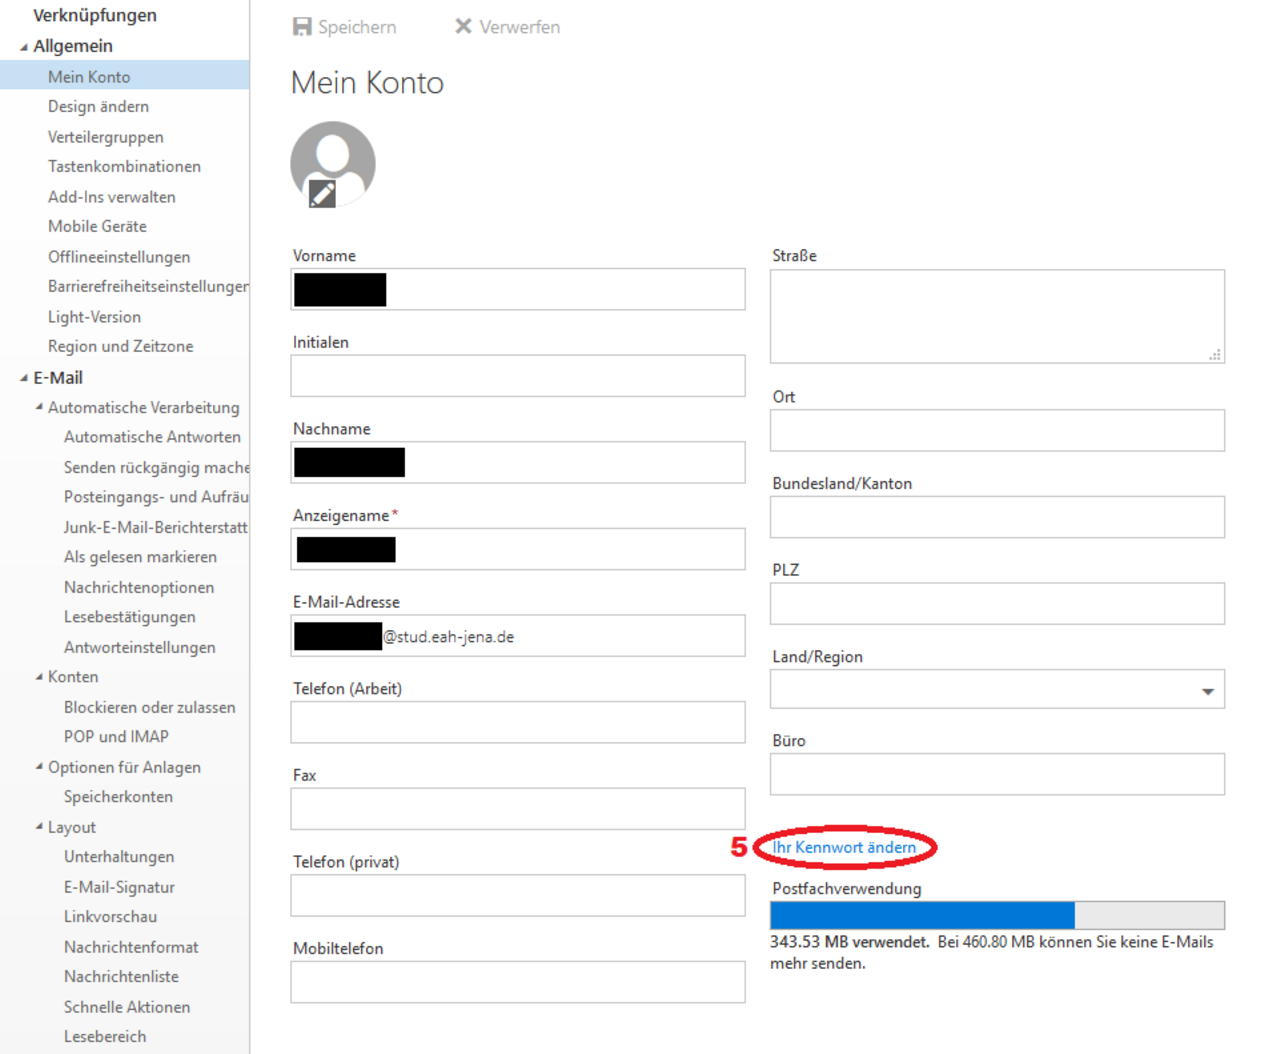This screenshot has width=1280, height=1054.
Task: Click Ihr Kennwort ändern link
Action: [x=844, y=847]
